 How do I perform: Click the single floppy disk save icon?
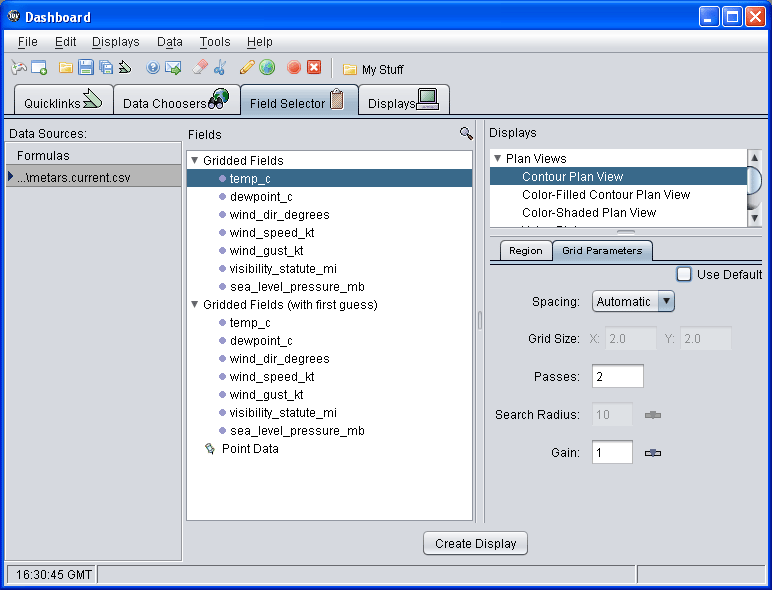(x=86, y=68)
